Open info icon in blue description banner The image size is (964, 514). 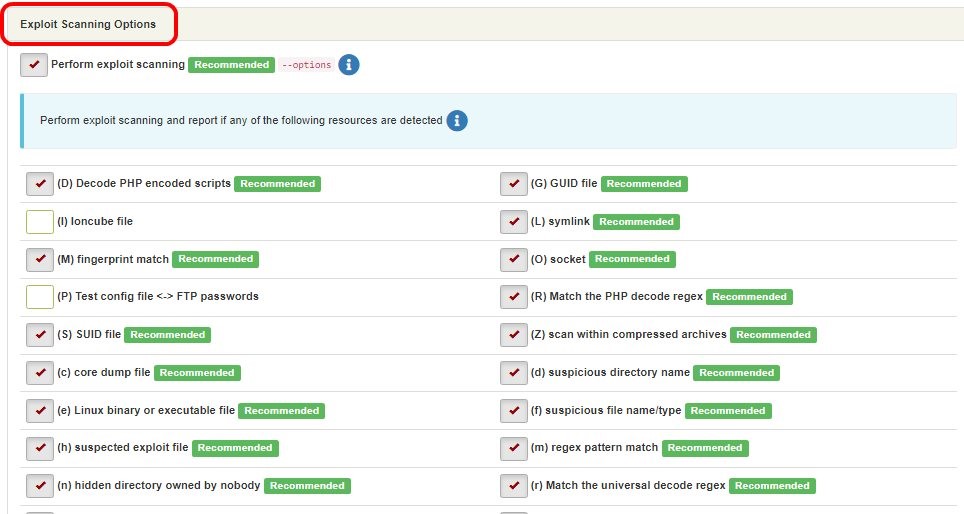pos(457,121)
